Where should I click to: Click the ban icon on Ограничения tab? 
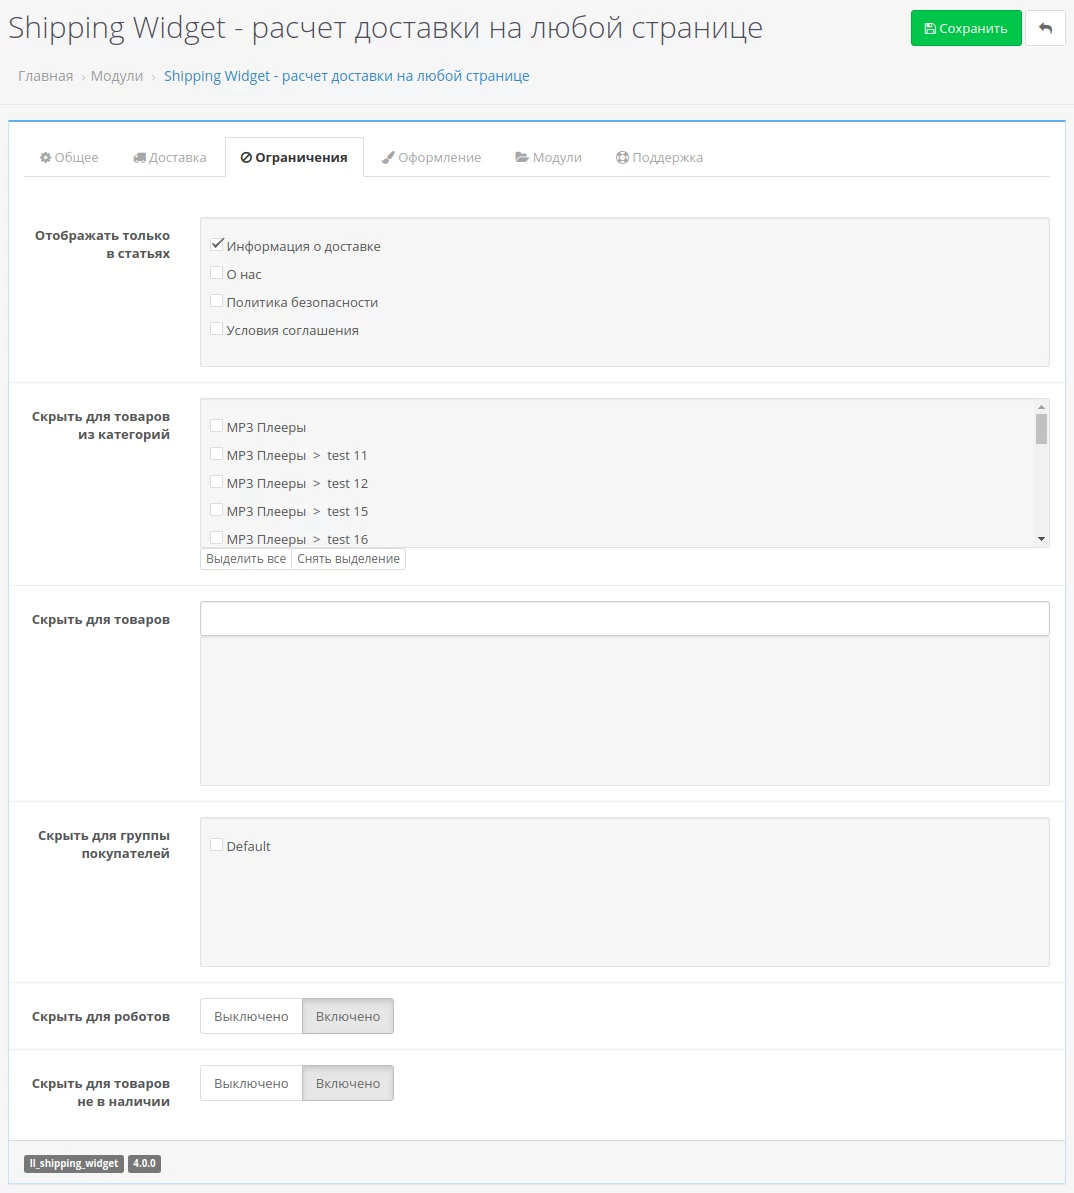click(x=246, y=157)
